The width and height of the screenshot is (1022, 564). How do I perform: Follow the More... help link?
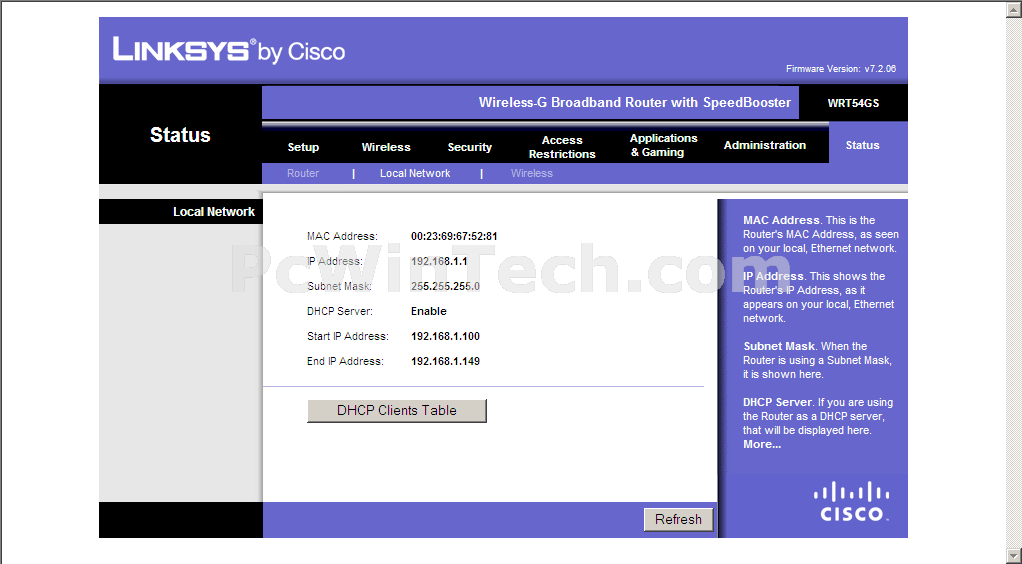coord(762,444)
